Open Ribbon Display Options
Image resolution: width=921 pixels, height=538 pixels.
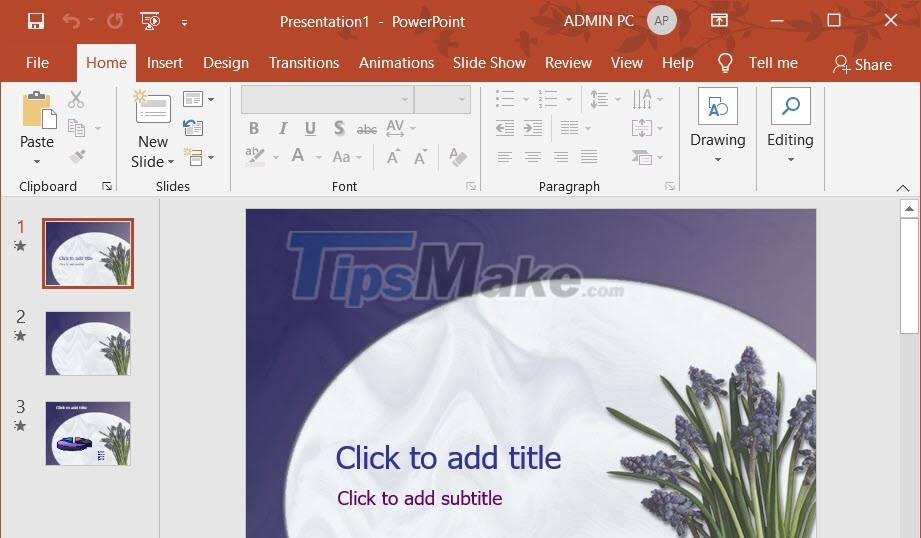tap(719, 21)
